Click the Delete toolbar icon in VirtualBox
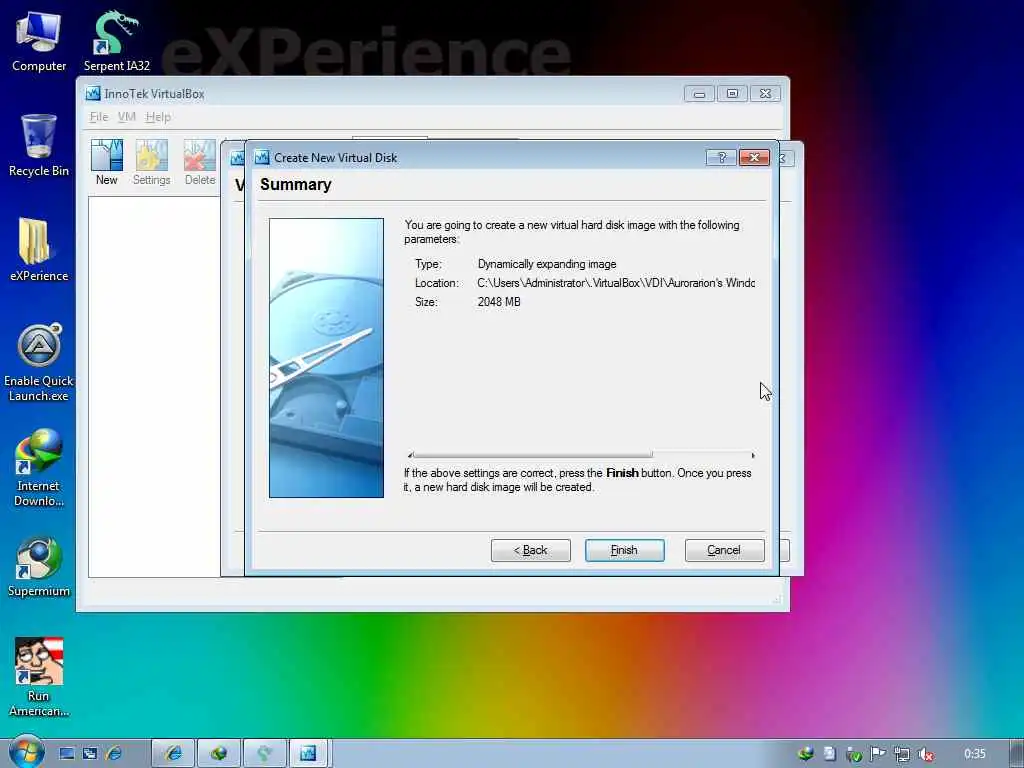The height and width of the screenshot is (768, 1024). pos(200,163)
